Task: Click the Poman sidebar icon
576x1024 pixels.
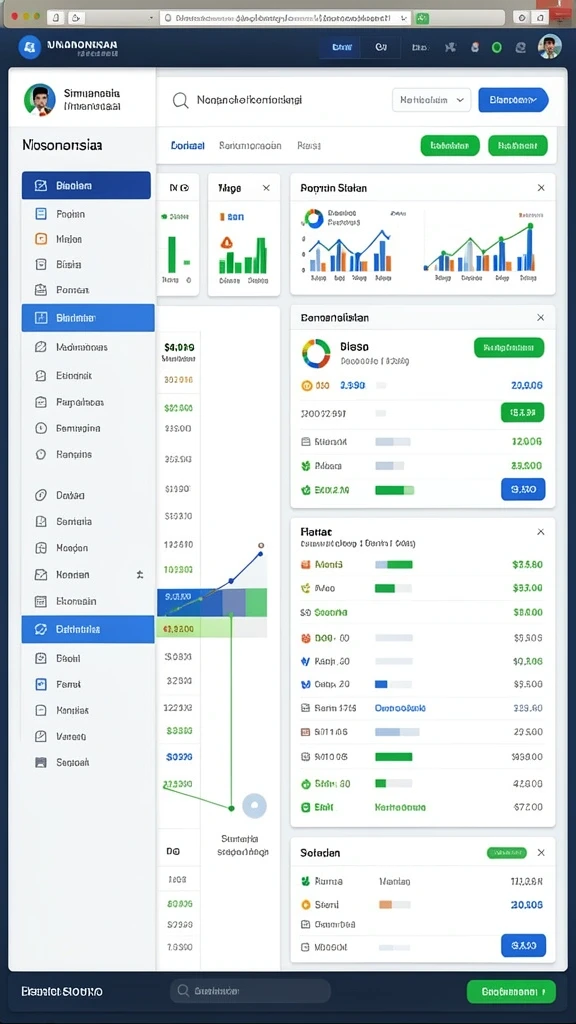Action: 40,290
